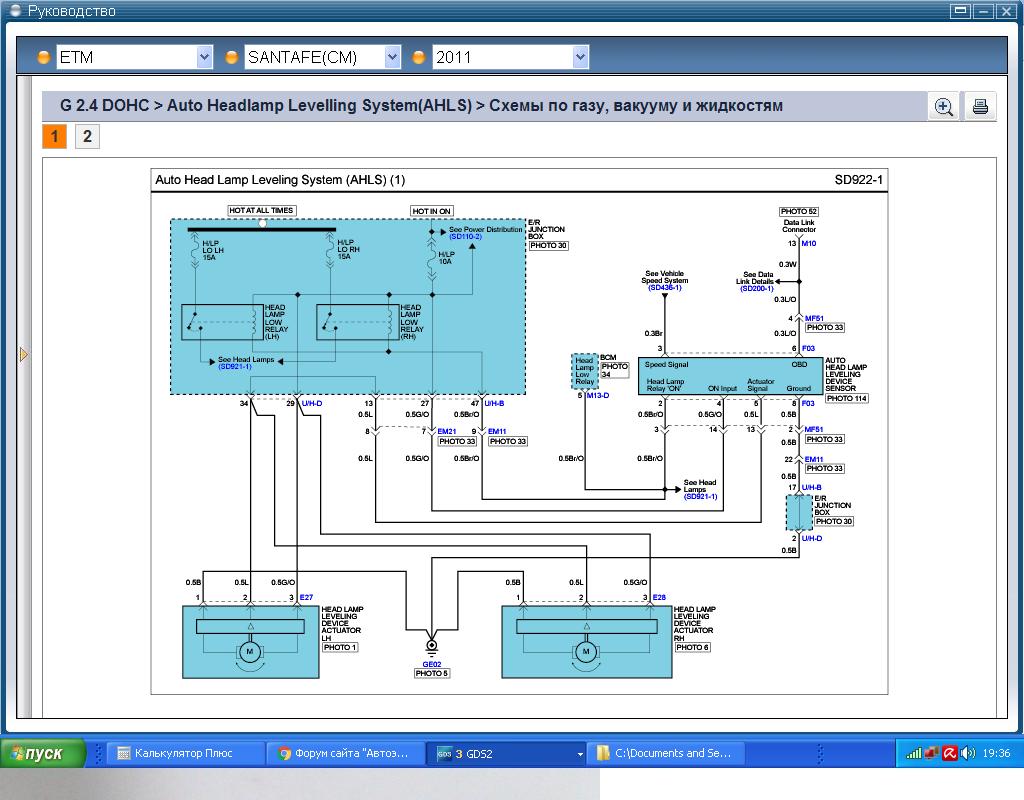Click connector label E28
Viewport: 1024px width, 800px height.
659,598
